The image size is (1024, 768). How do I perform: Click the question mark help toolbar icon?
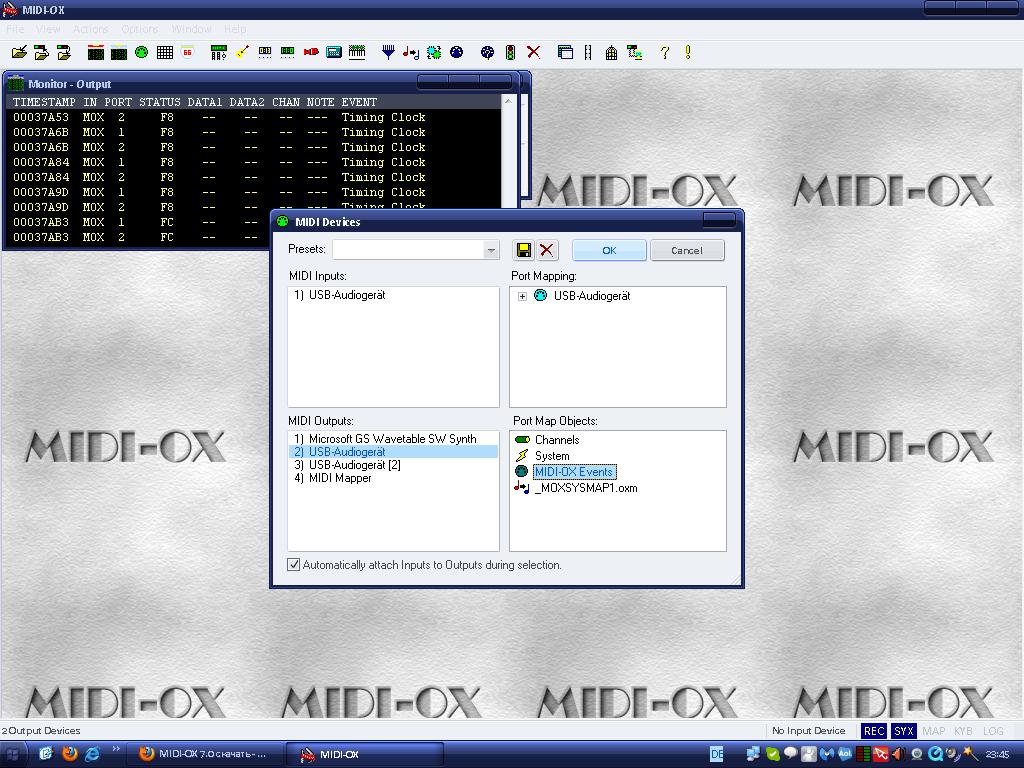[x=665, y=53]
